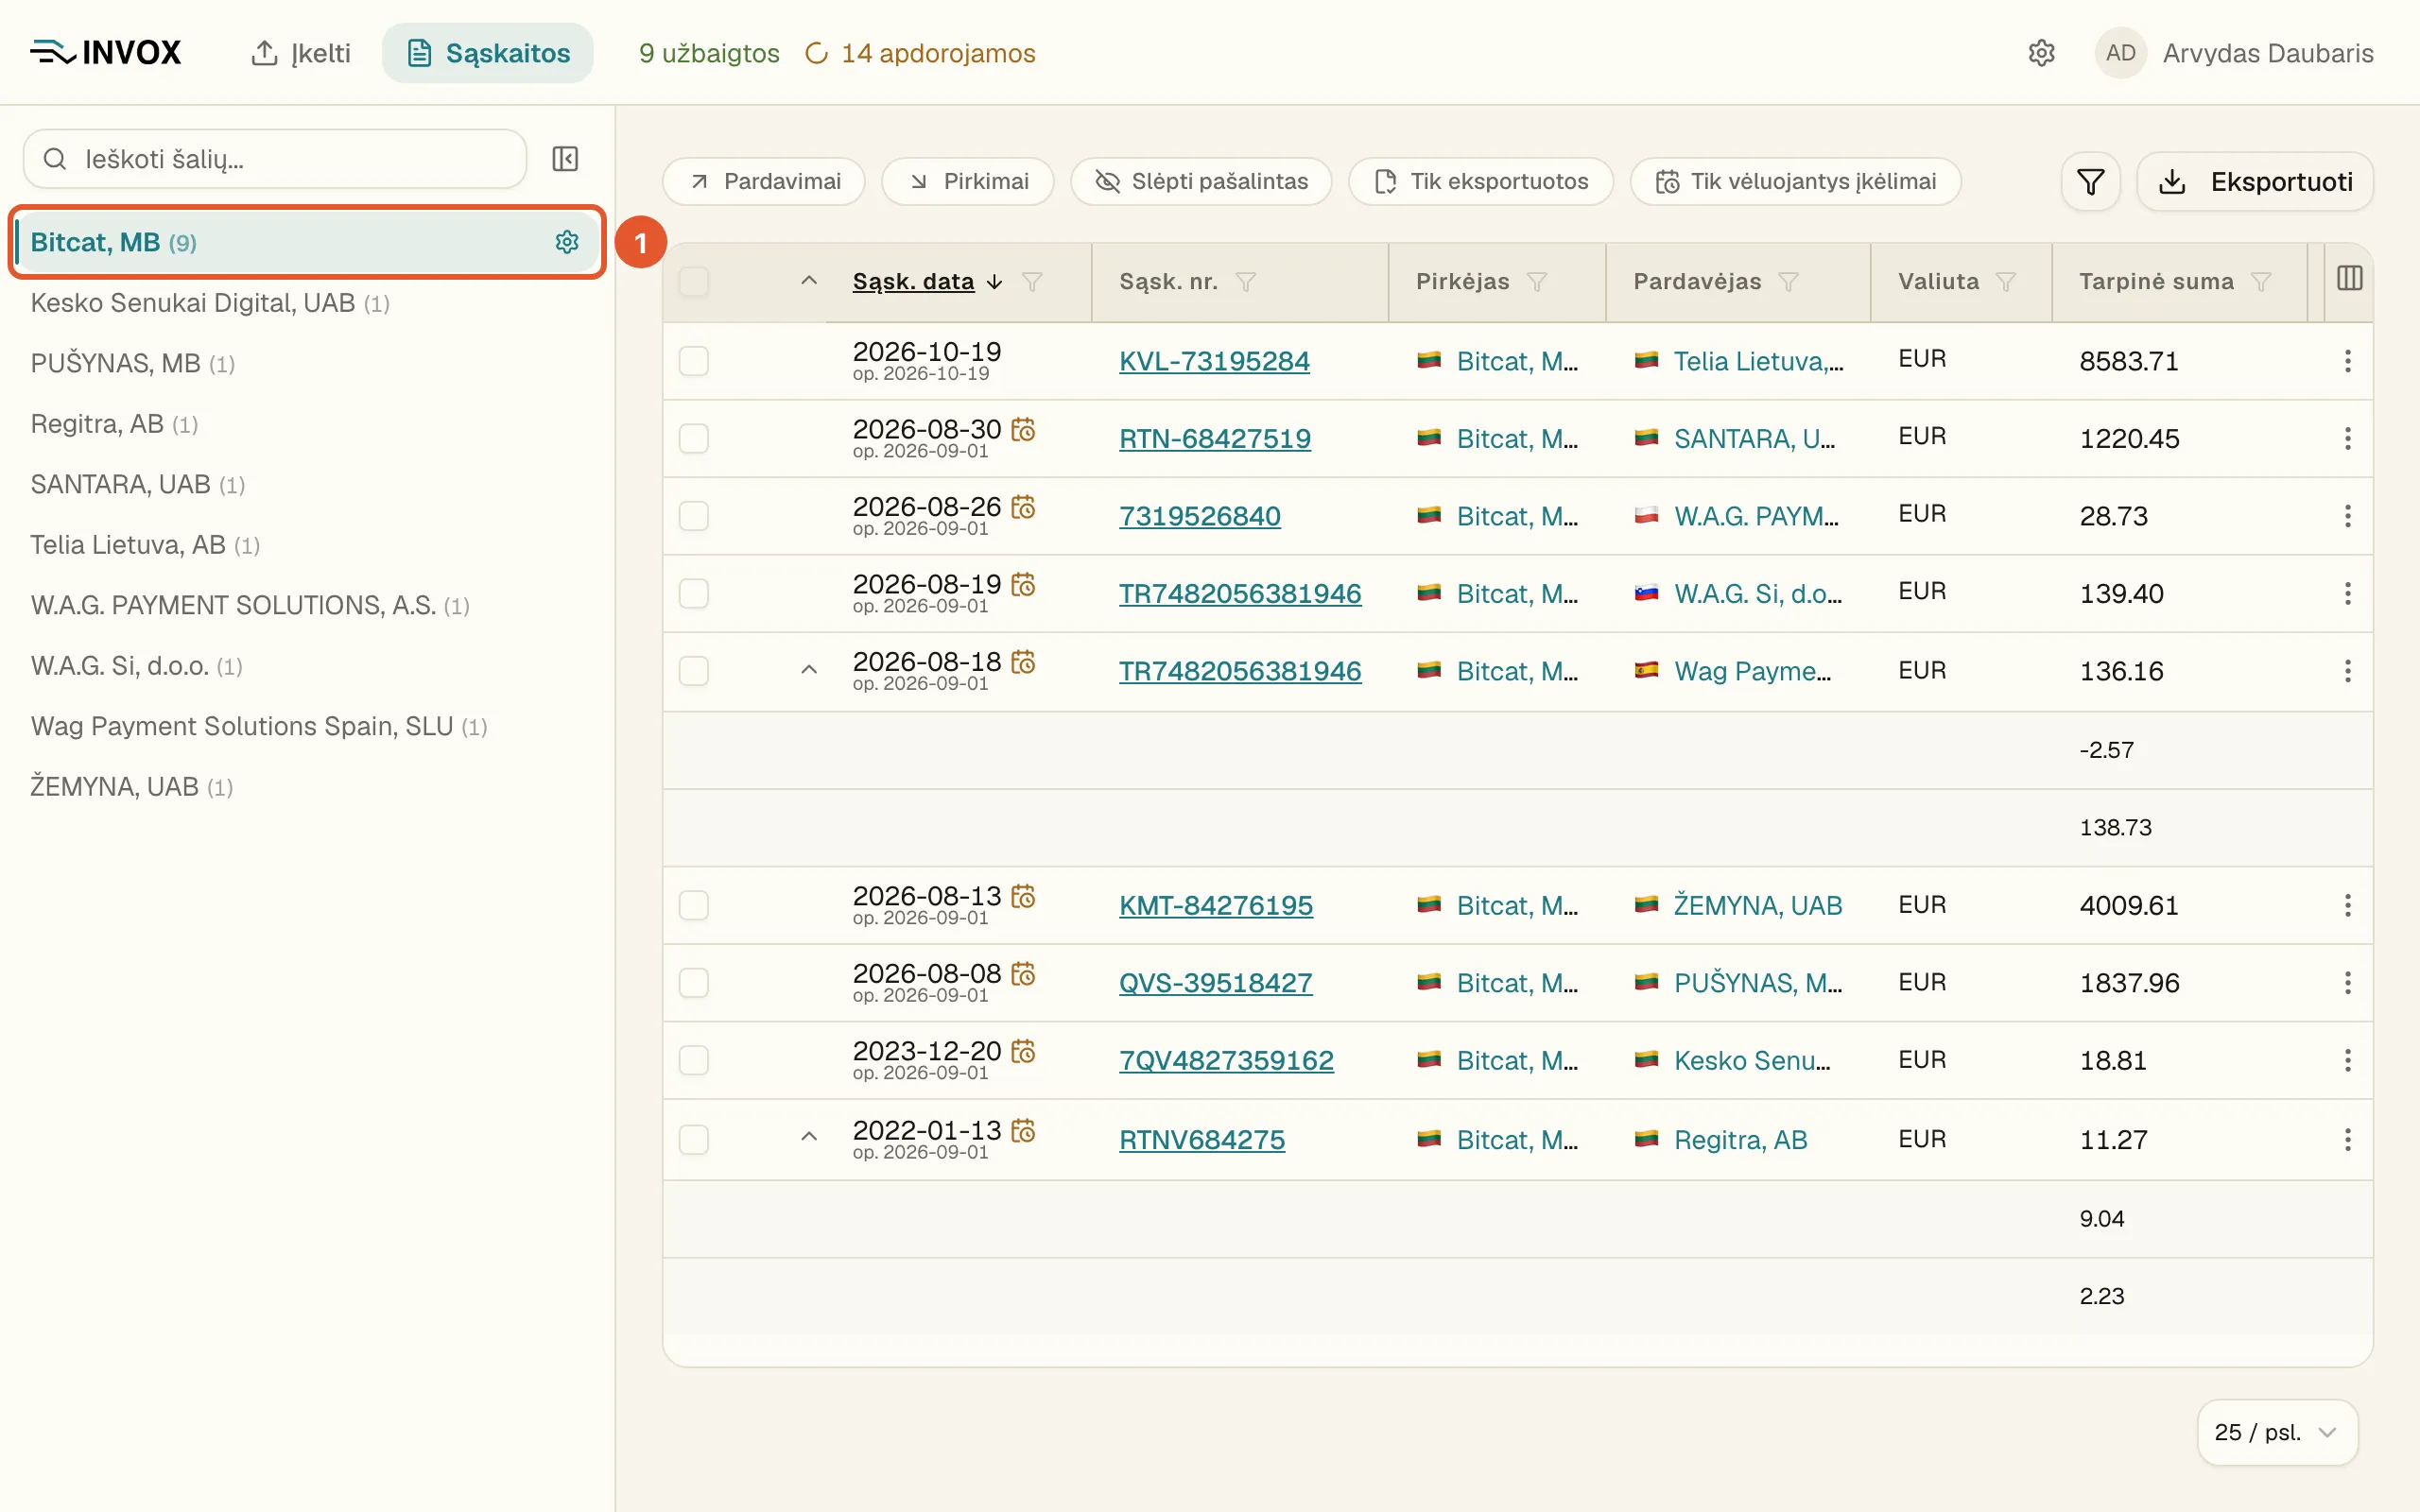Open invoice link KVL-73195284
Viewport: 2420px width, 1512px height.
coord(1214,361)
